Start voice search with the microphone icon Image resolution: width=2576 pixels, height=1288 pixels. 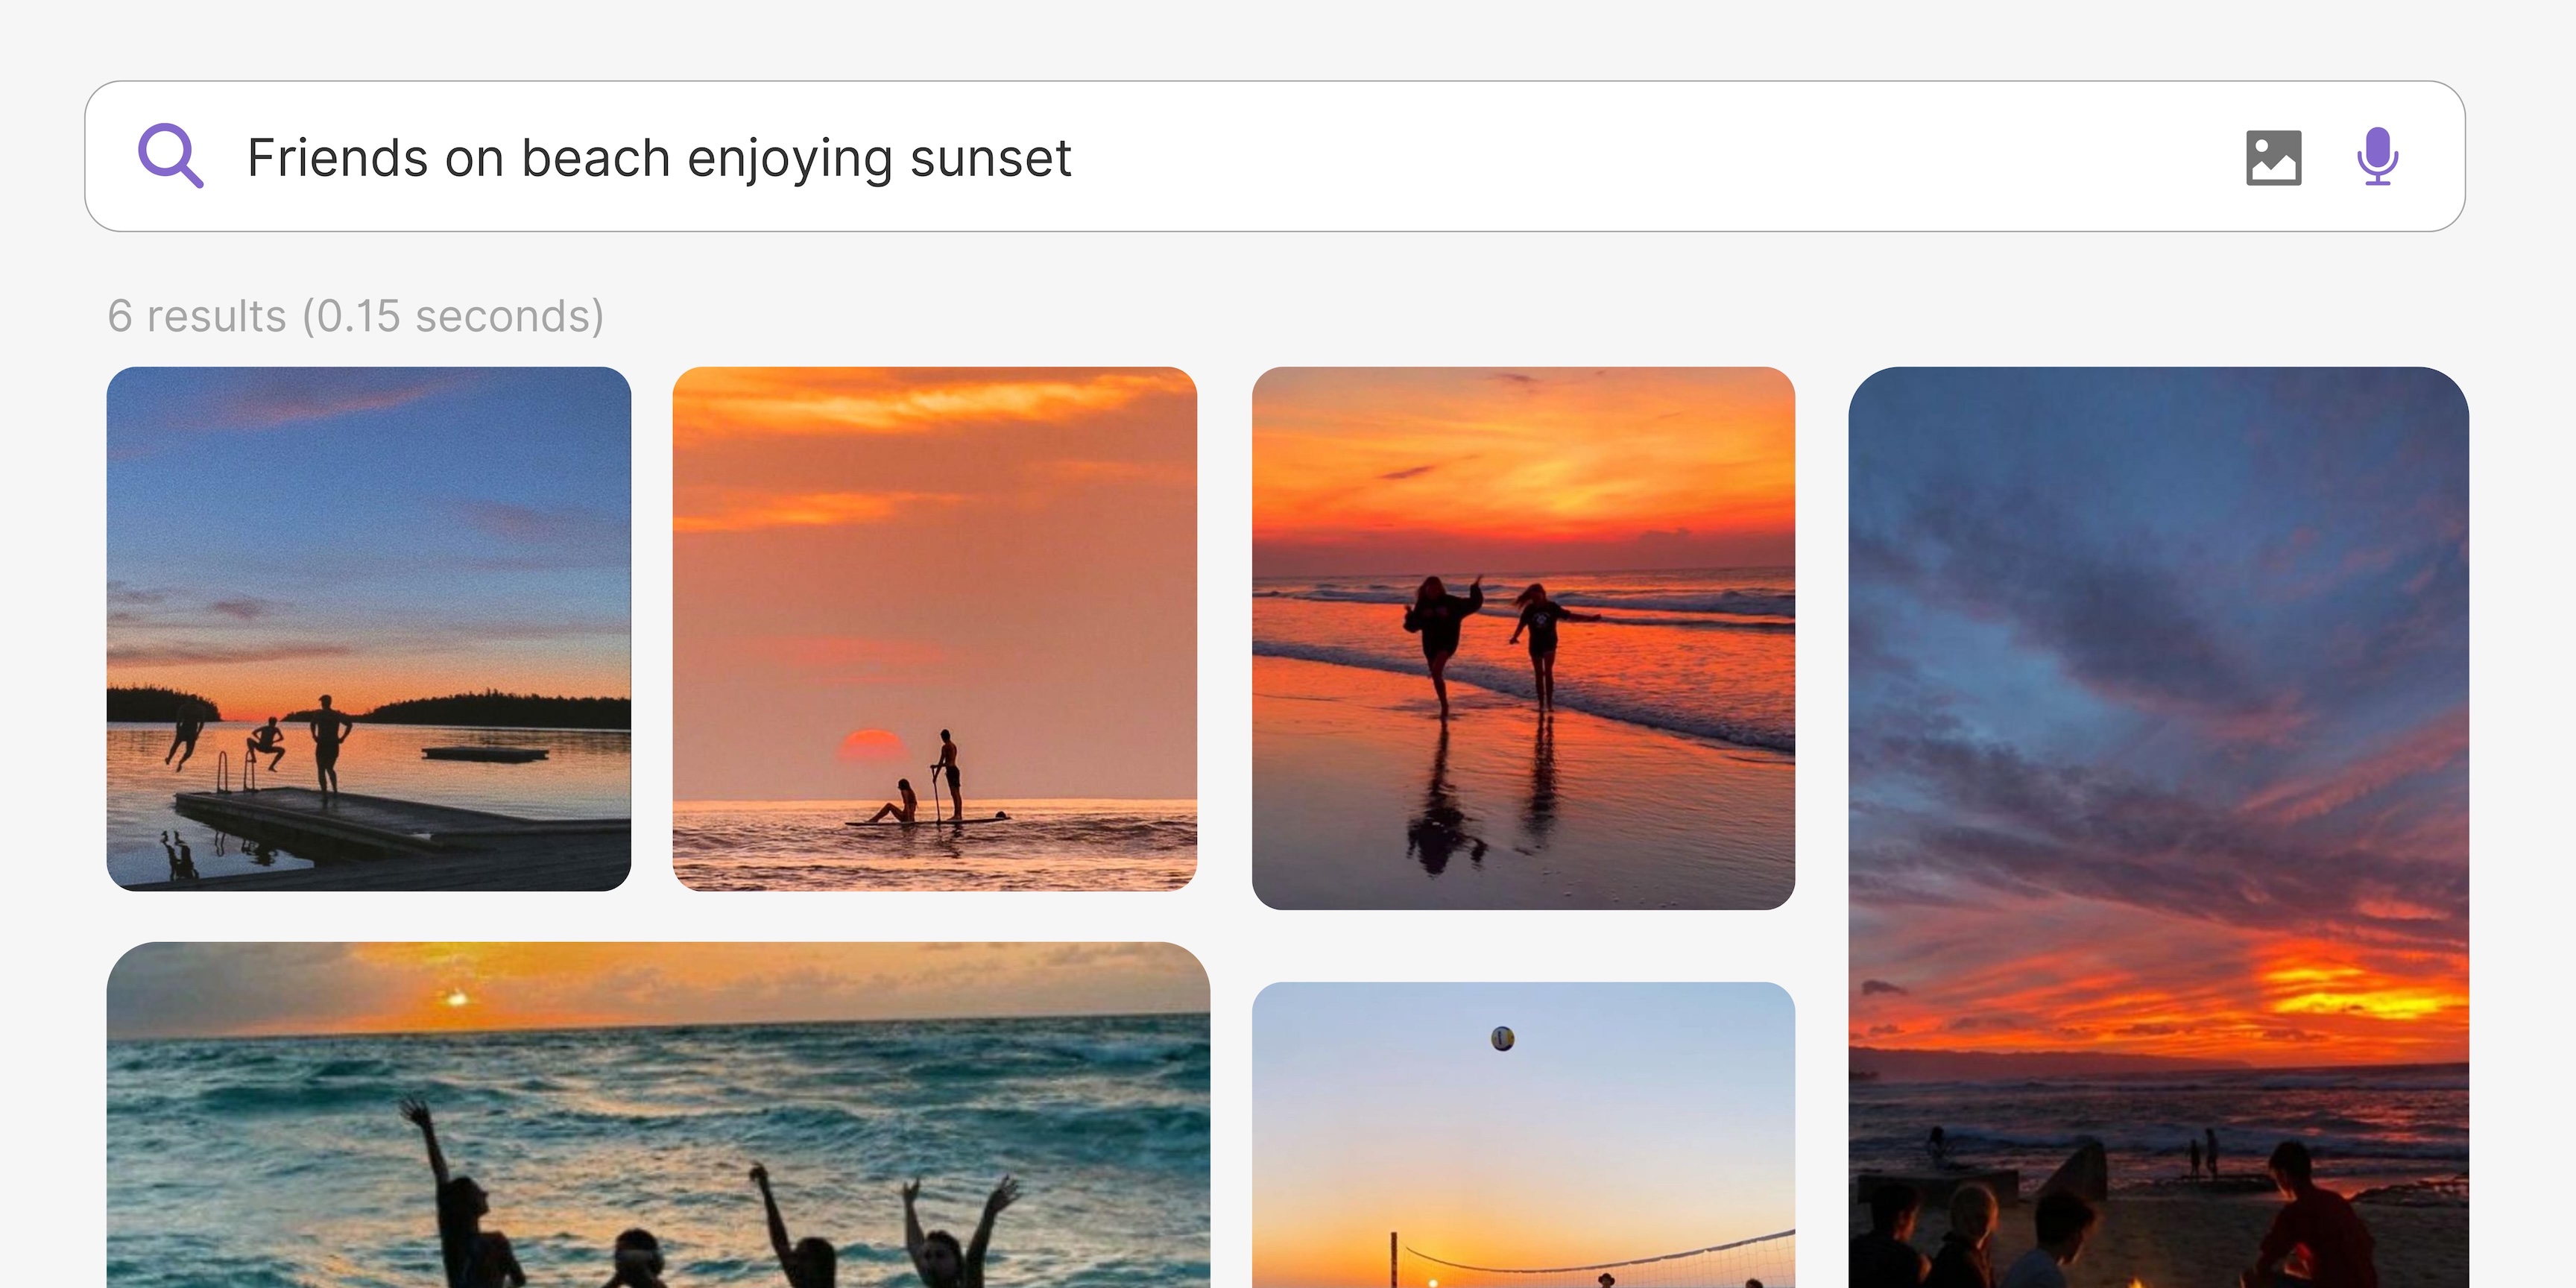2378,156
